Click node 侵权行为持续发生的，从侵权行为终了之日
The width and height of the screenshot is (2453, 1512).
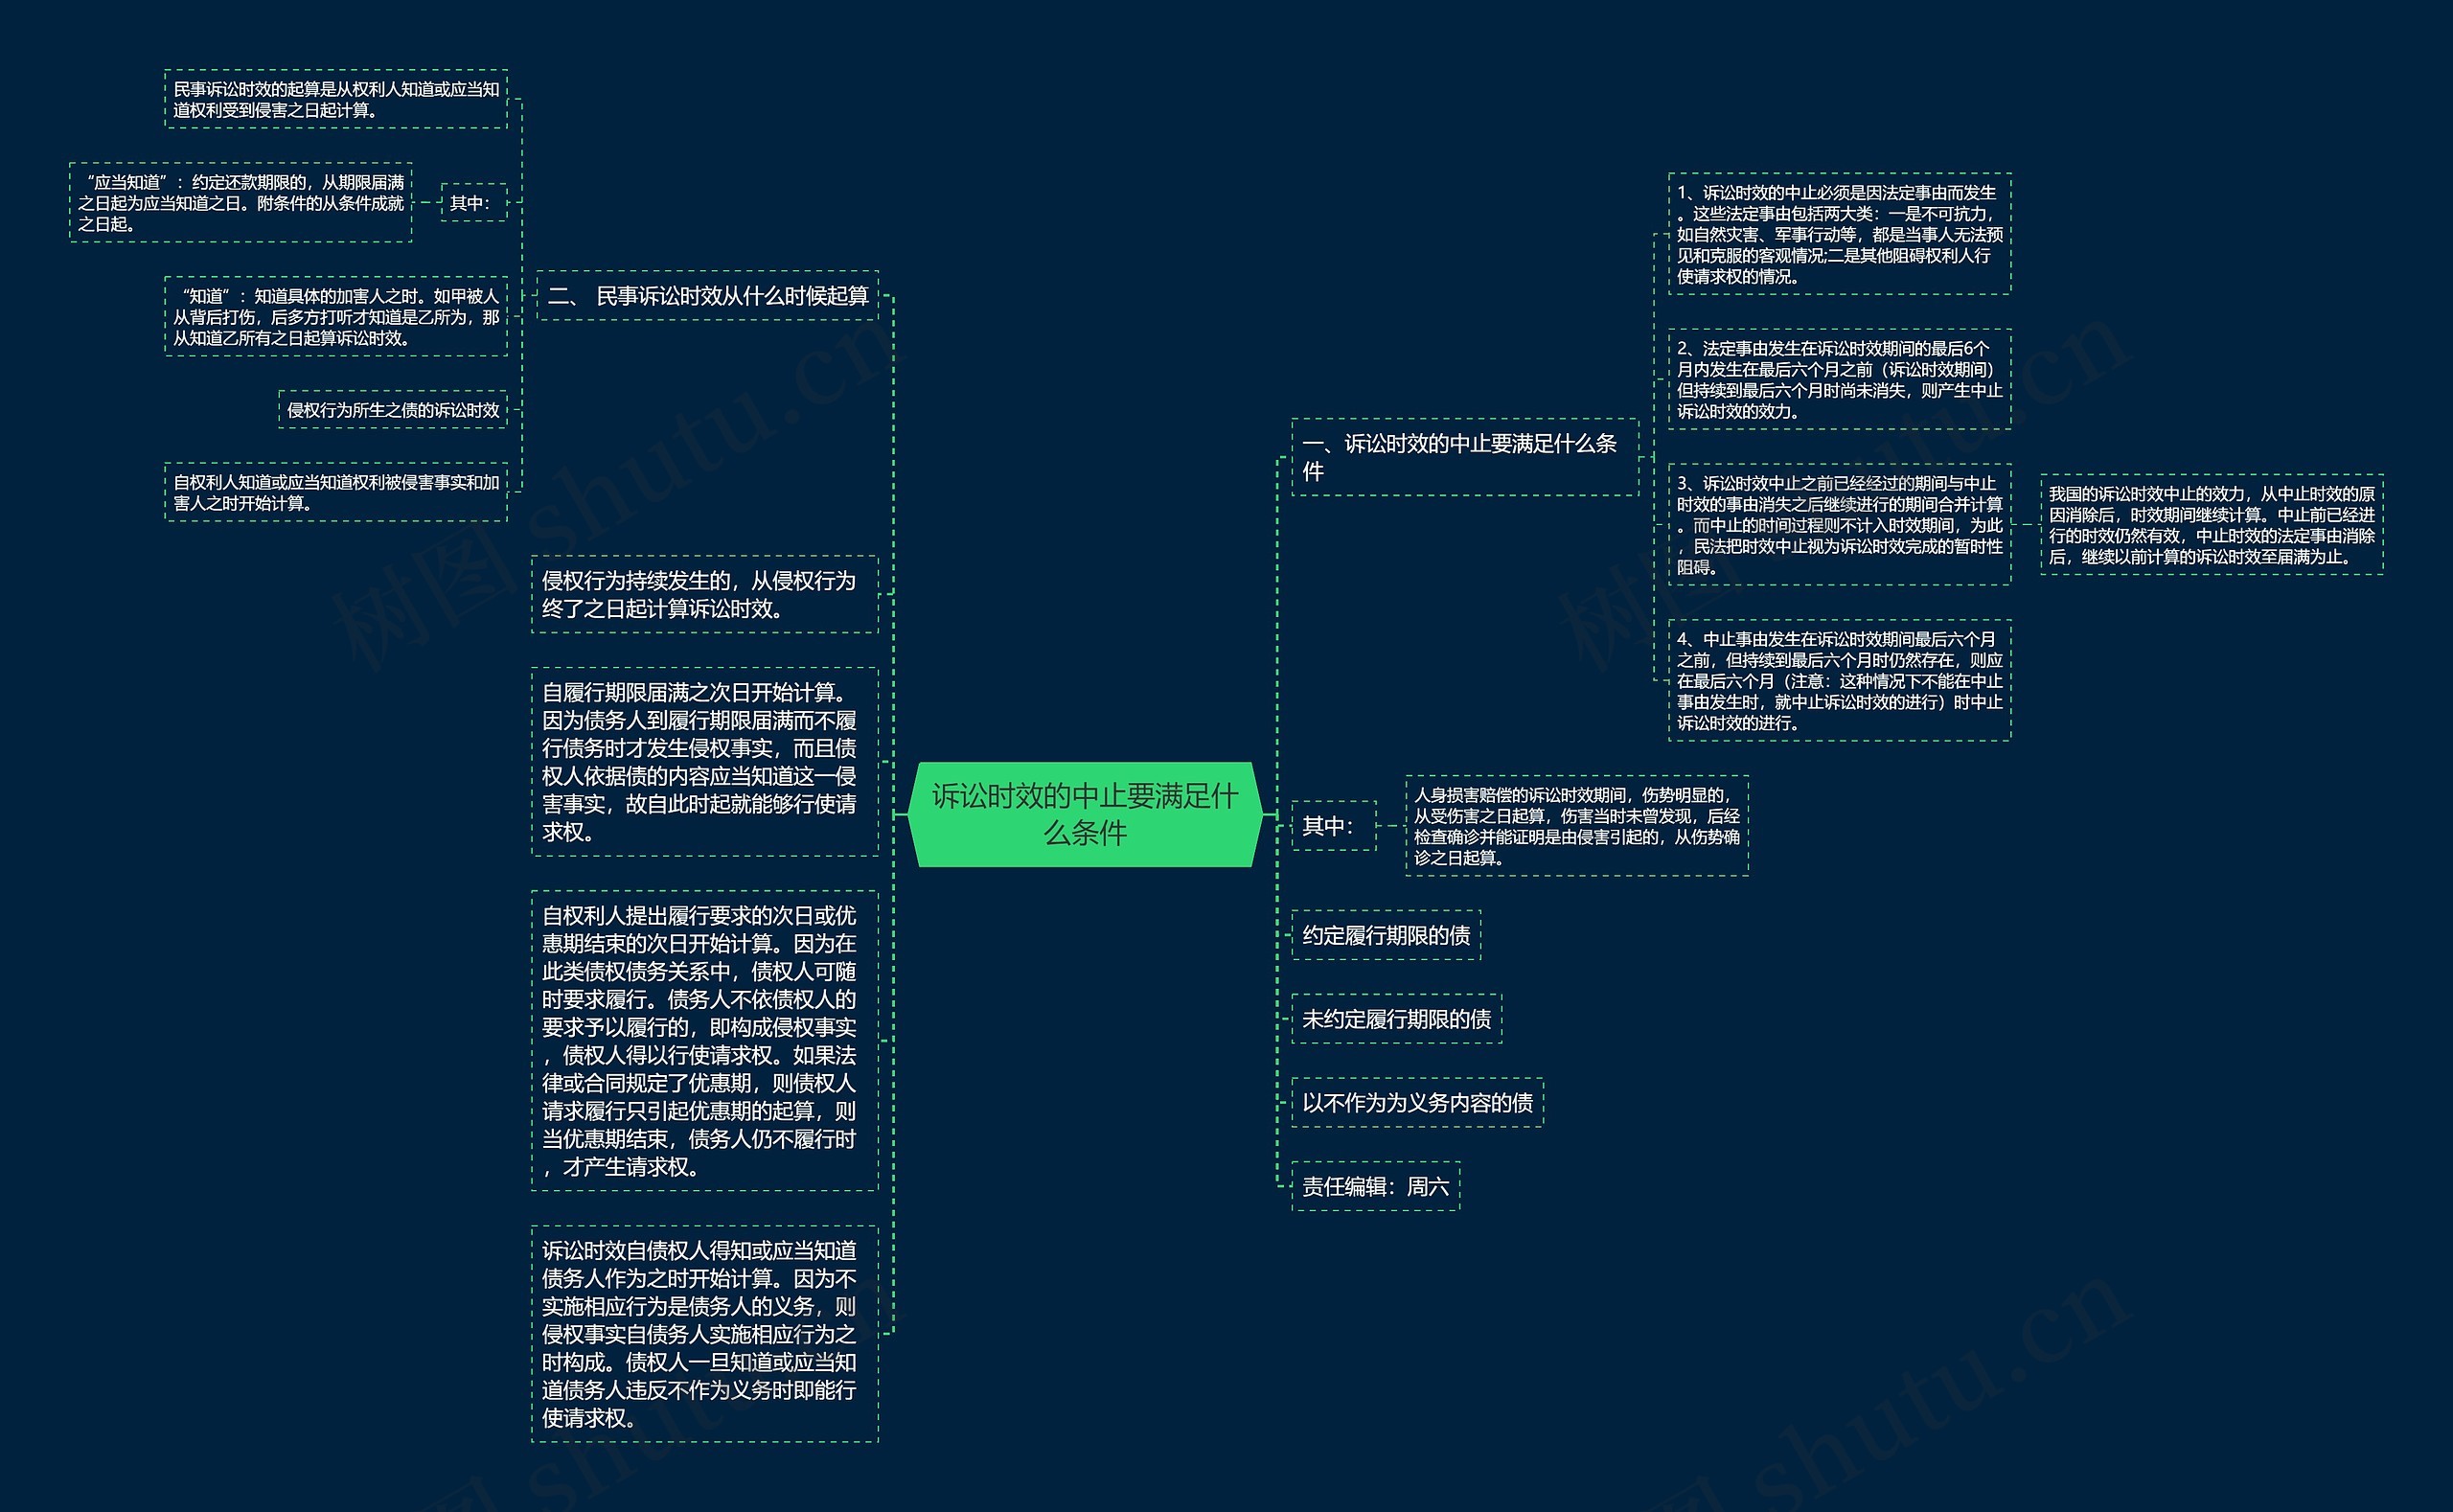(705, 594)
